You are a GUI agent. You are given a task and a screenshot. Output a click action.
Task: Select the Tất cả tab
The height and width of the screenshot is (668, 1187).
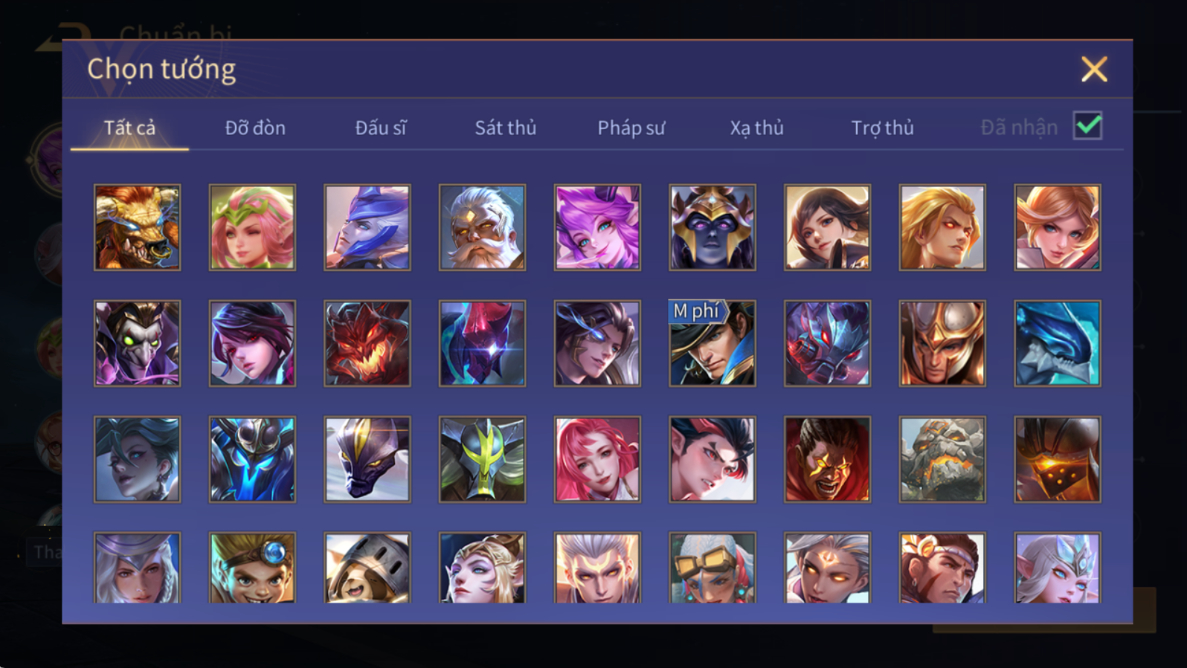129,128
